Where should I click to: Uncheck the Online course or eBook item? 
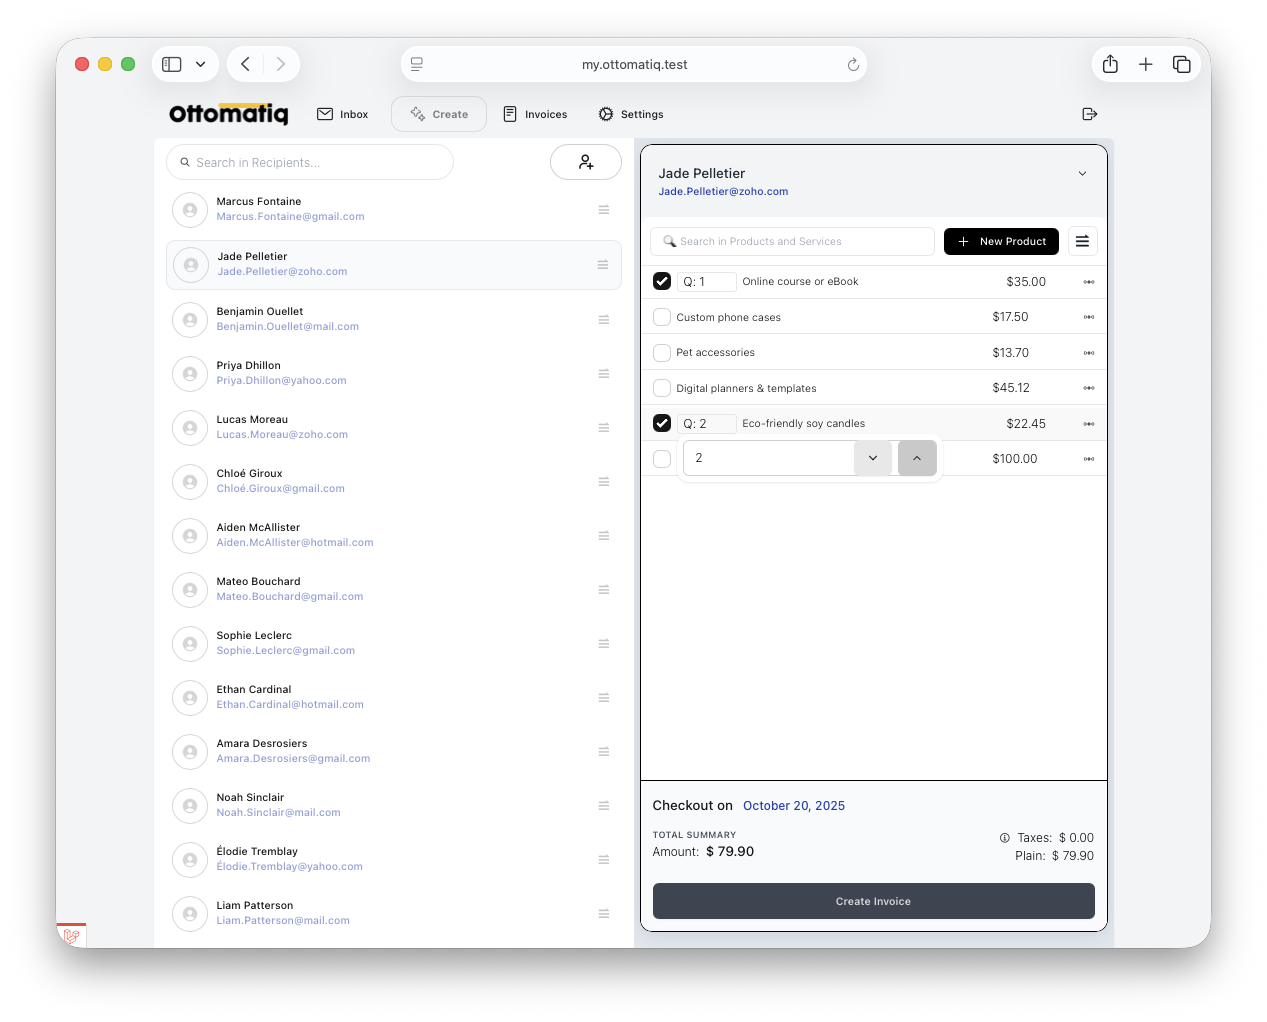(x=662, y=281)
